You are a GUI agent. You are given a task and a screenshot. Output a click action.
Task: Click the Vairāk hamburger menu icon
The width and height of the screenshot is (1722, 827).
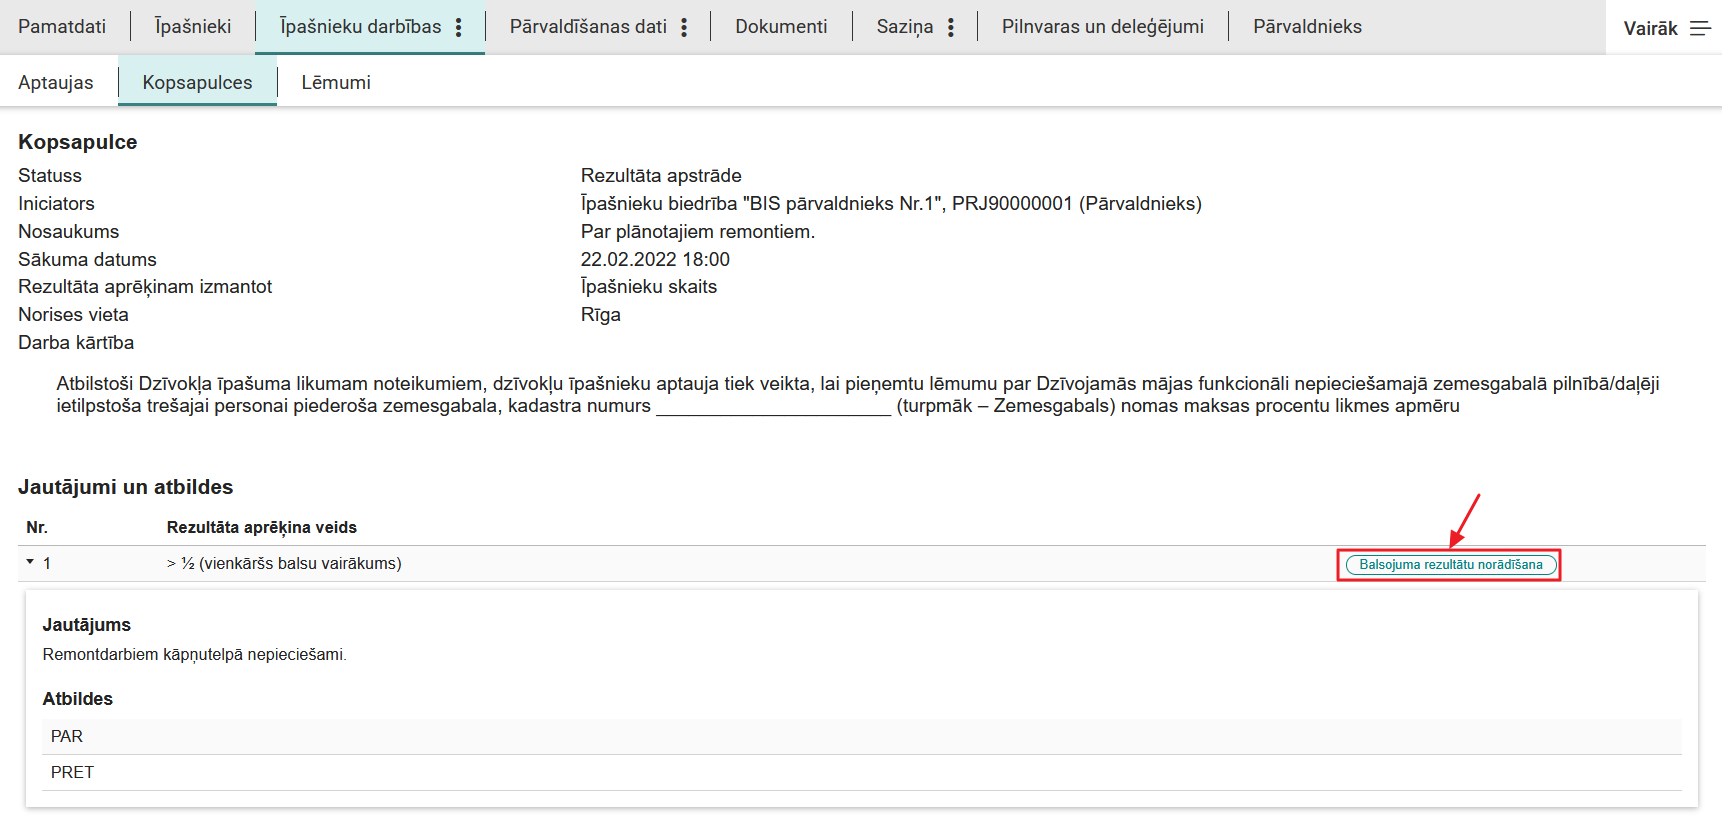(1700, 28)
